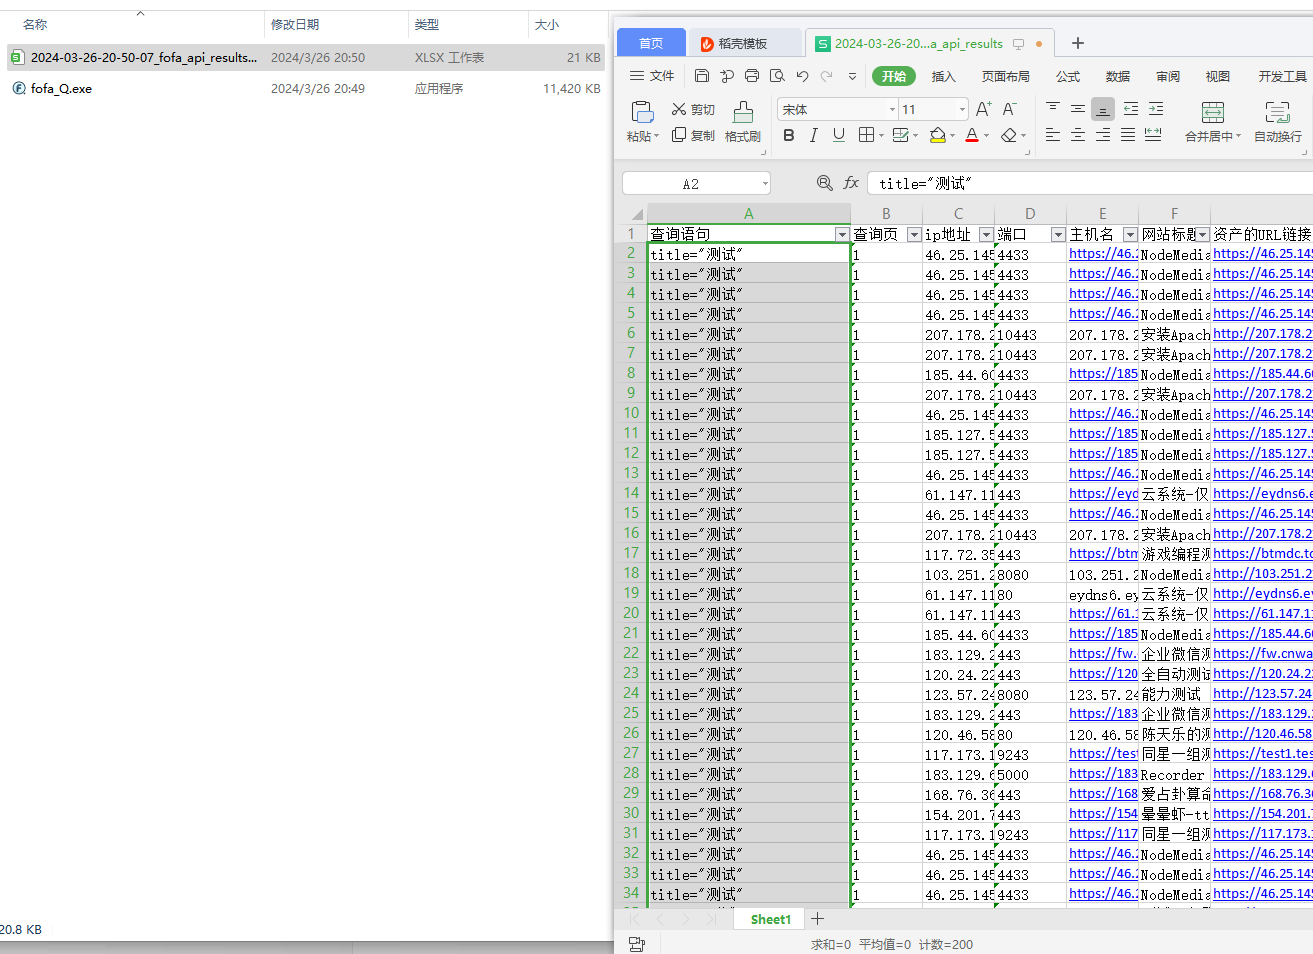Screen dimensions: 1313x954
Task: Justify text in both directions
Action: click(x=1128, y=135)
